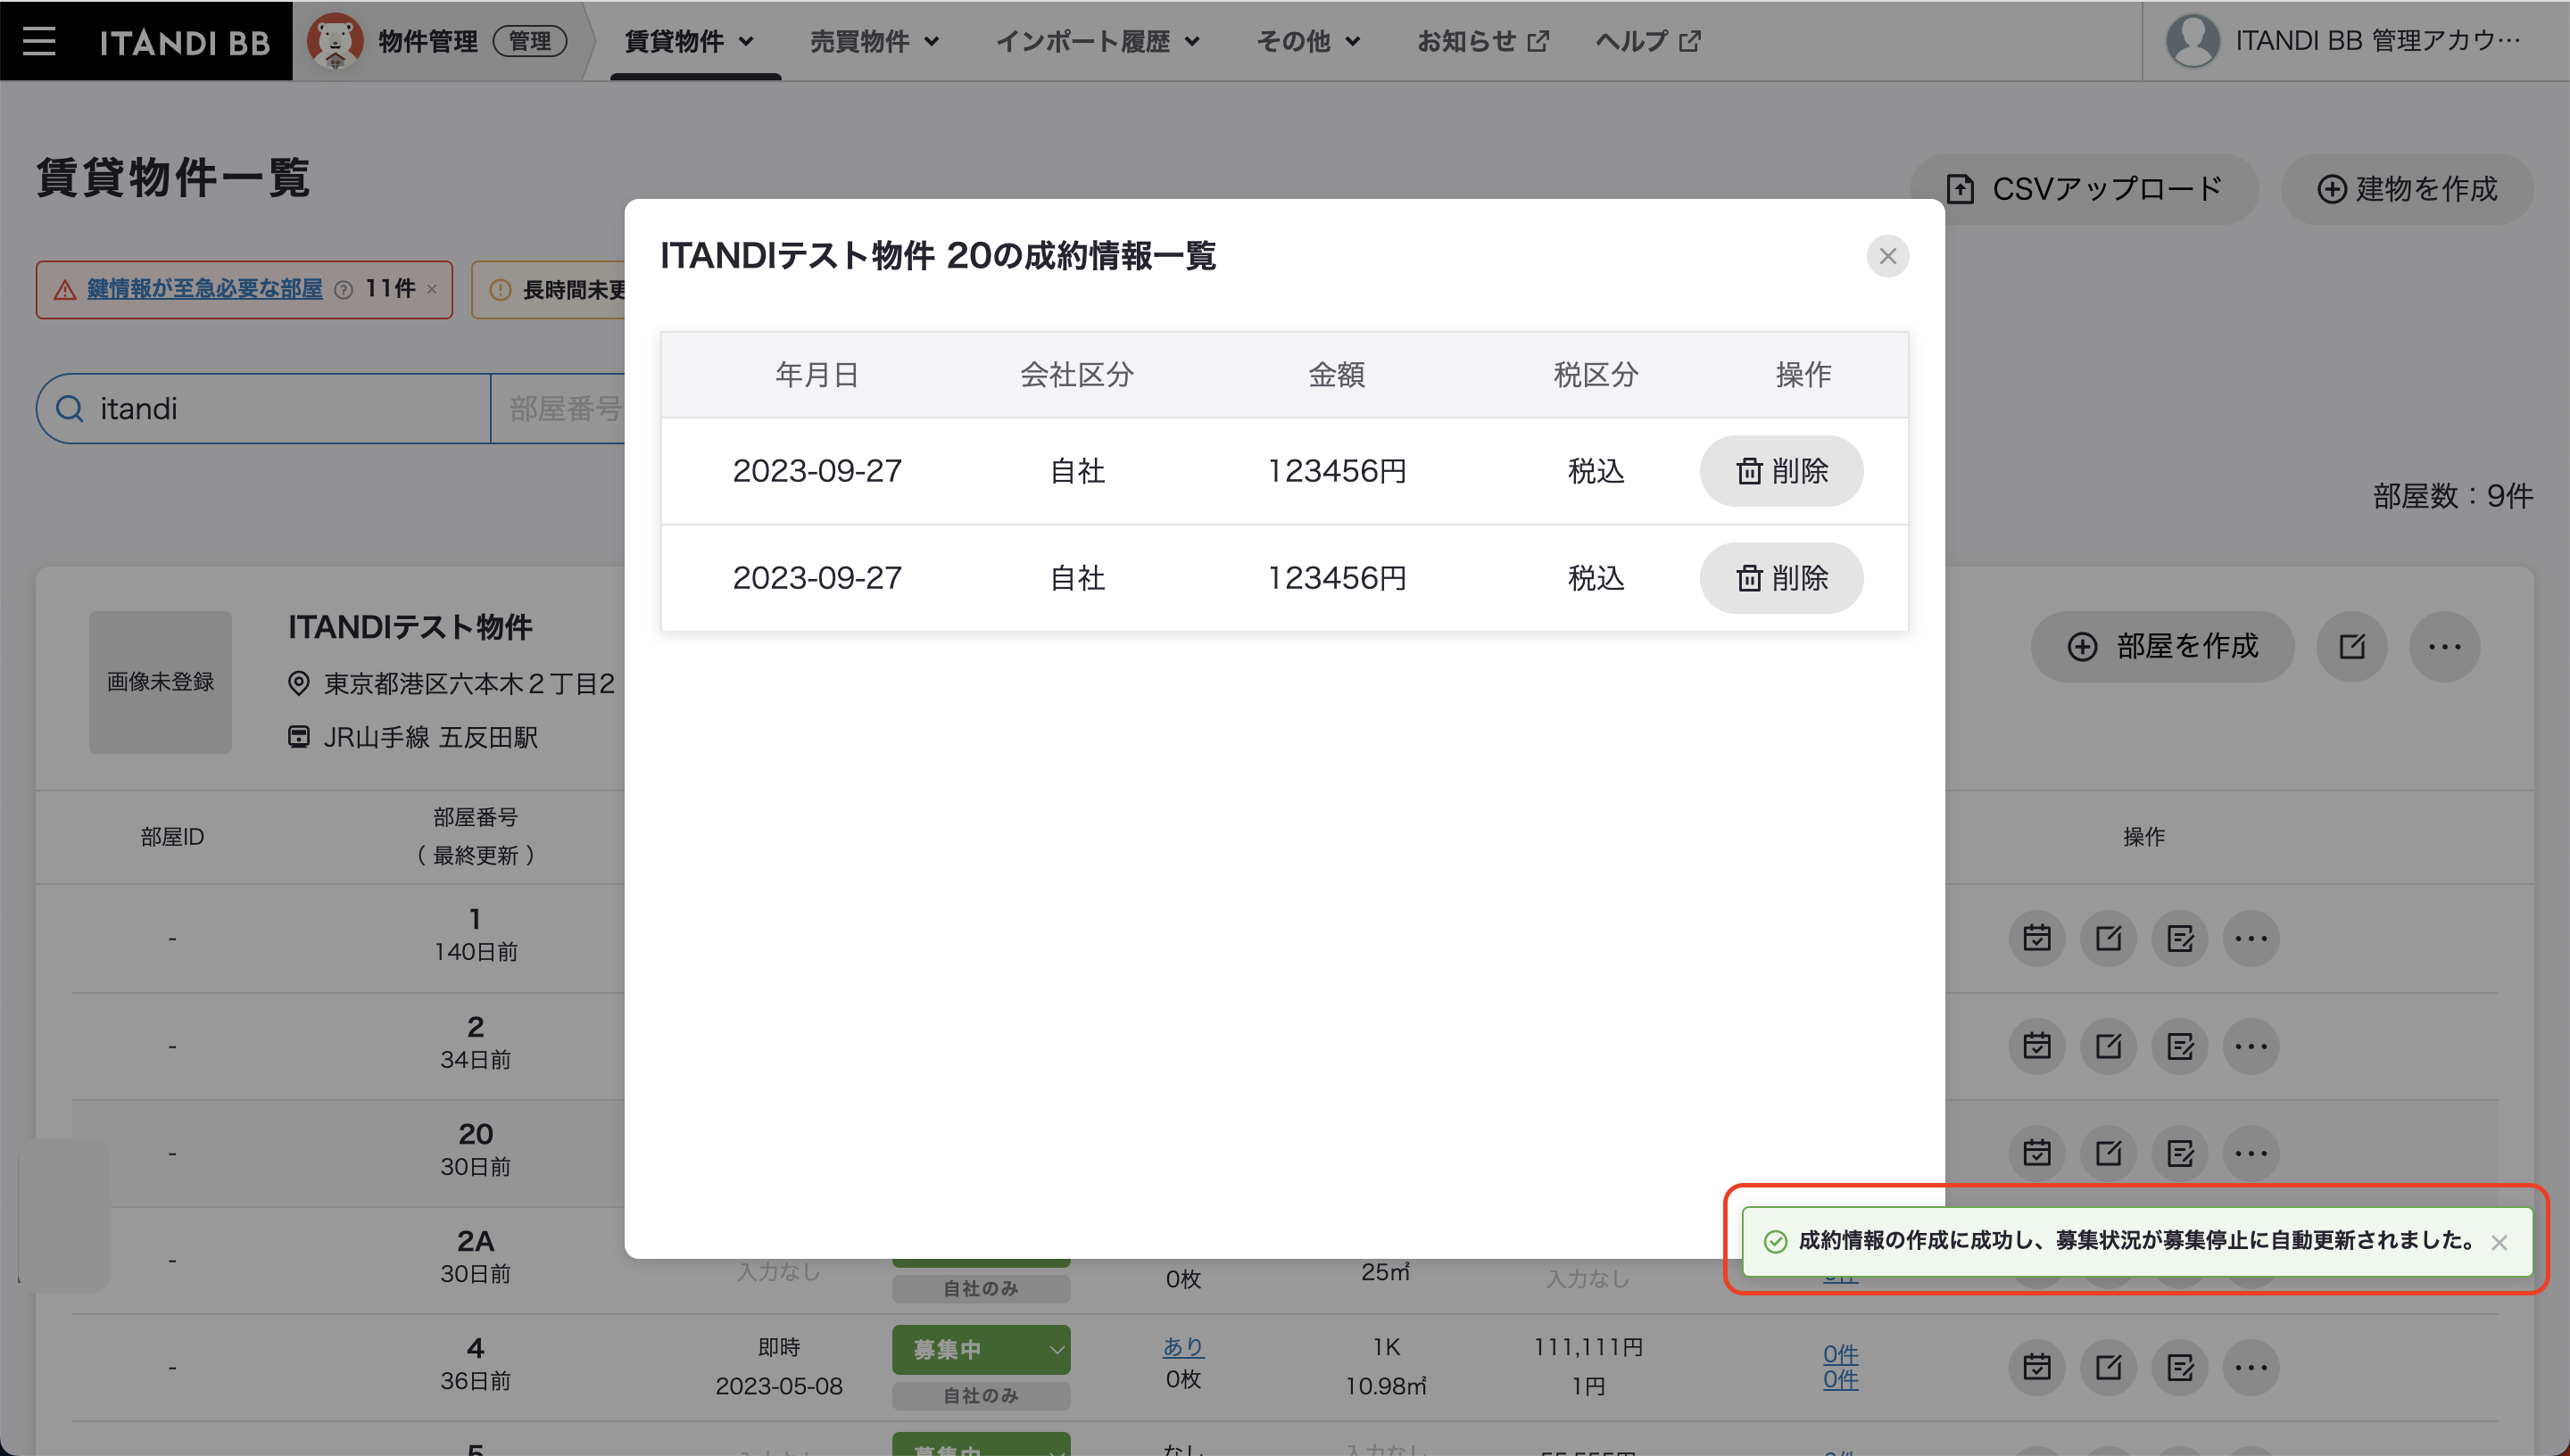Click the green check icon in toast

(x=1775, y=1241)
